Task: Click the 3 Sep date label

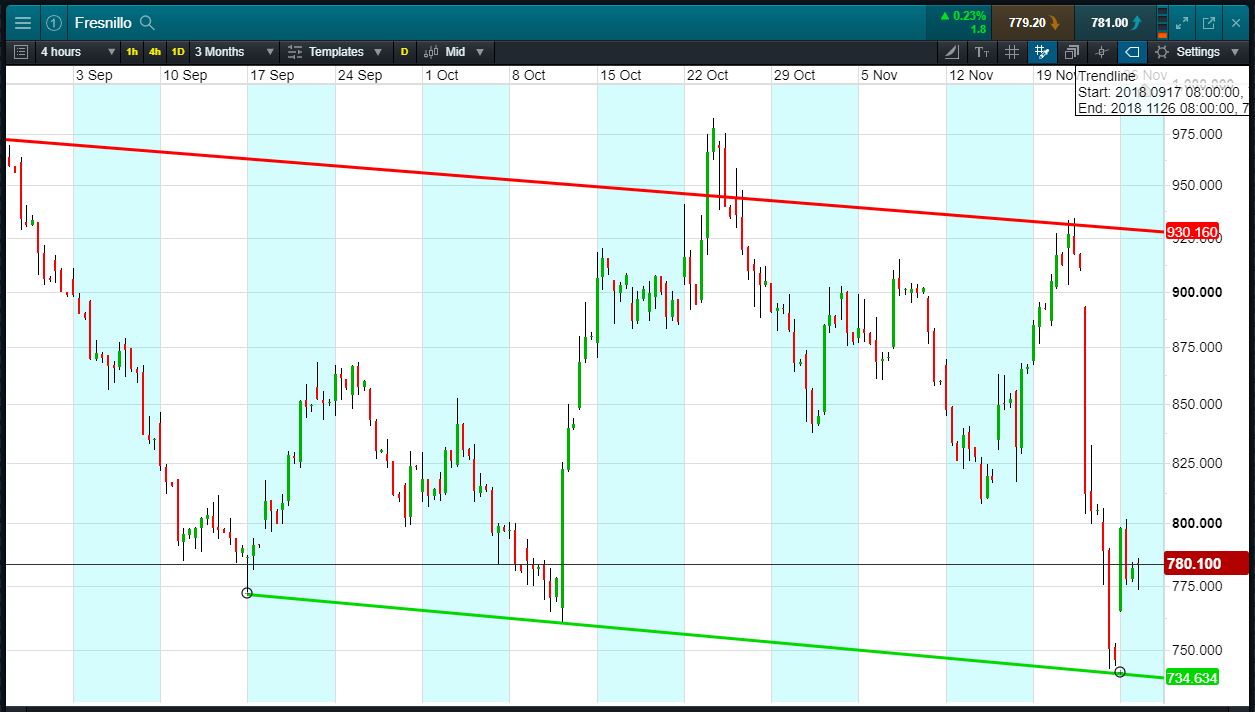Action: tap(94, 75)
